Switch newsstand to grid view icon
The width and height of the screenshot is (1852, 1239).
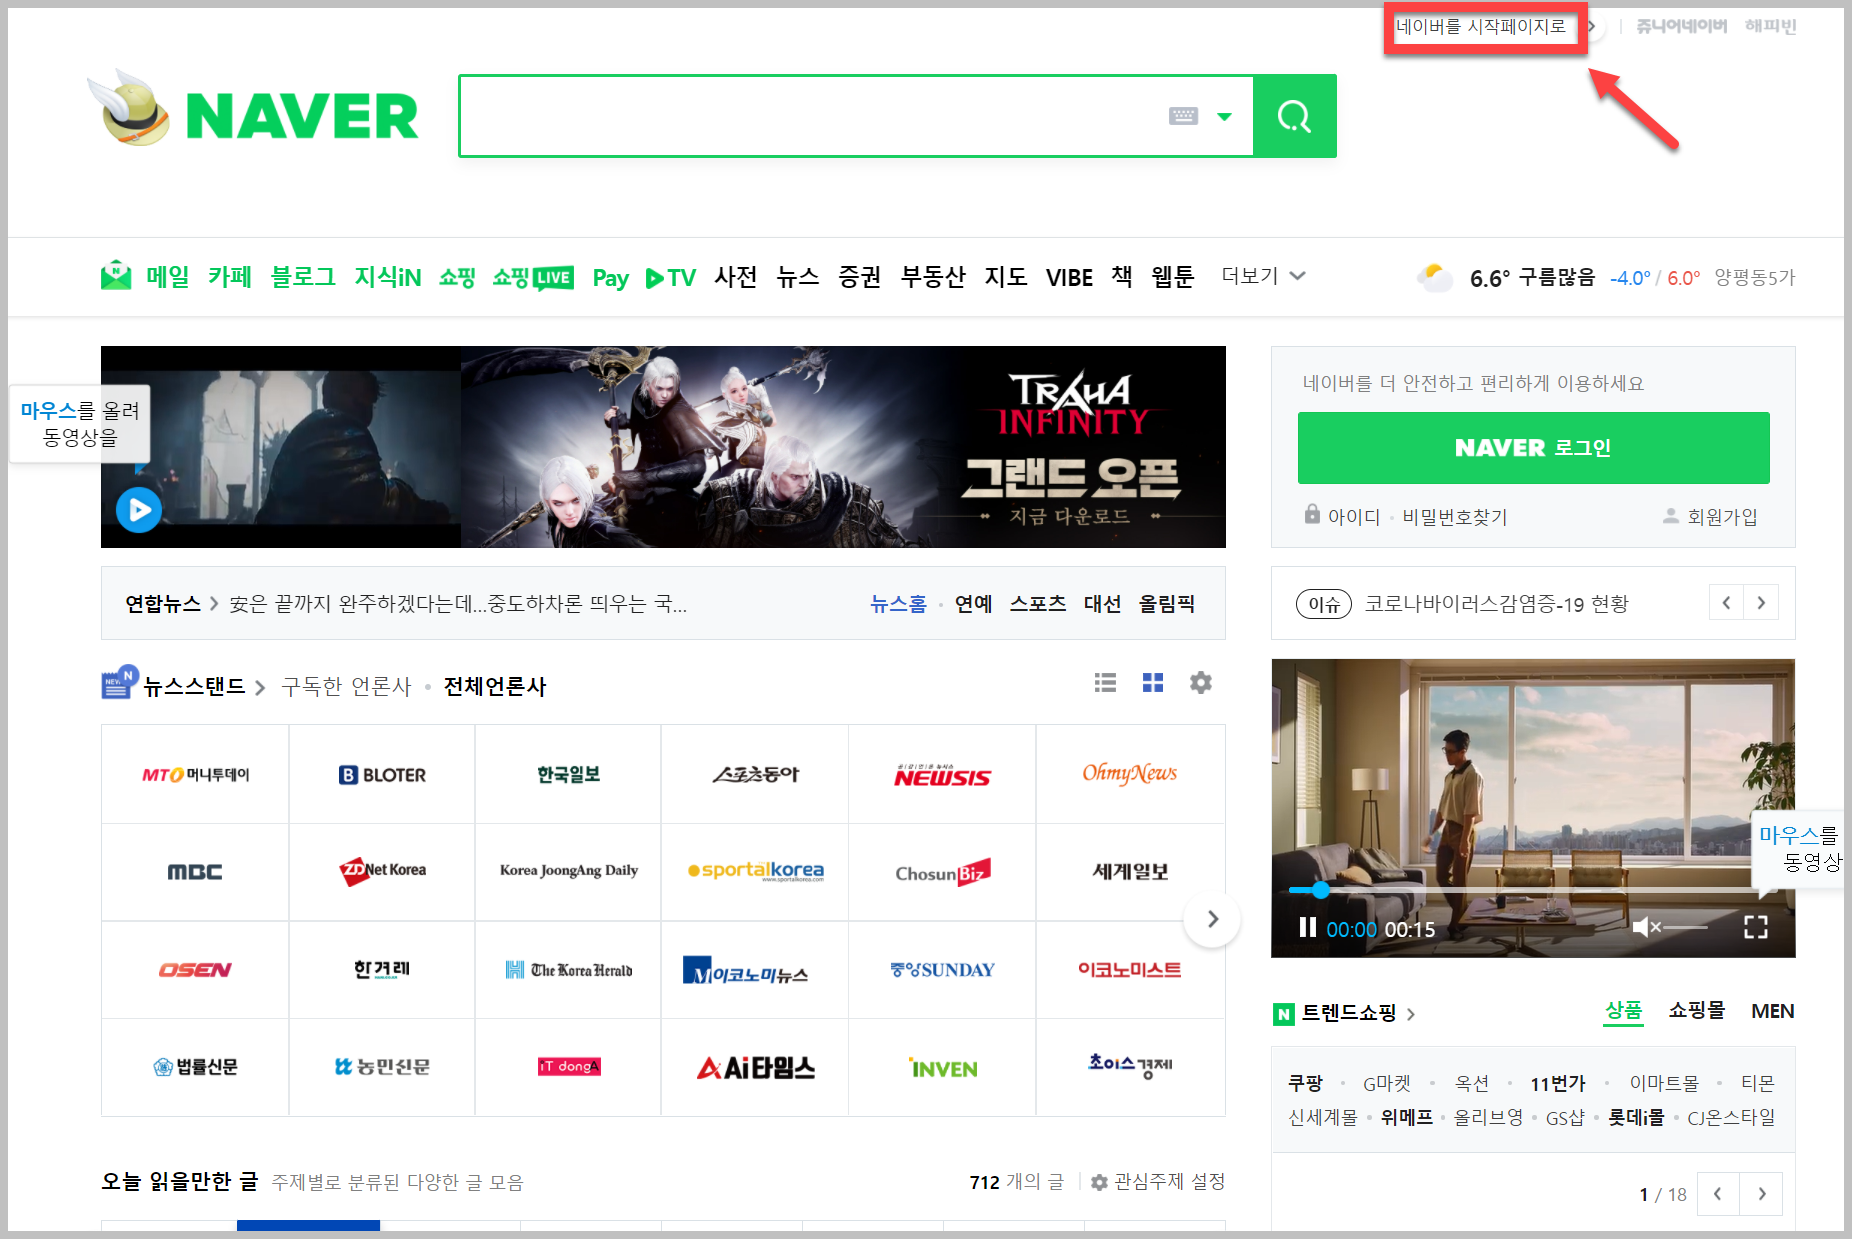point(1153,682)
